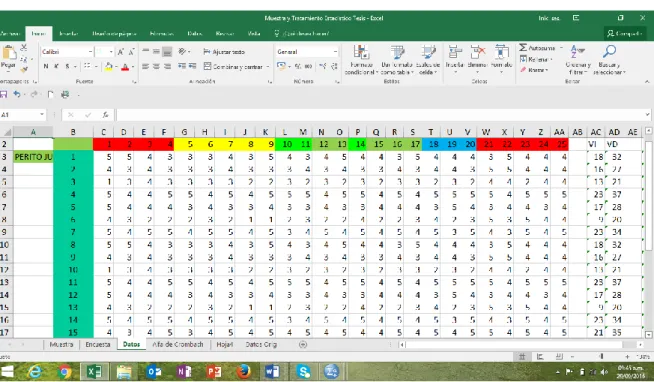Open Chrome from the taskbar
The image size is (654, 382).
pyautogui.click(x=65, y=372)
